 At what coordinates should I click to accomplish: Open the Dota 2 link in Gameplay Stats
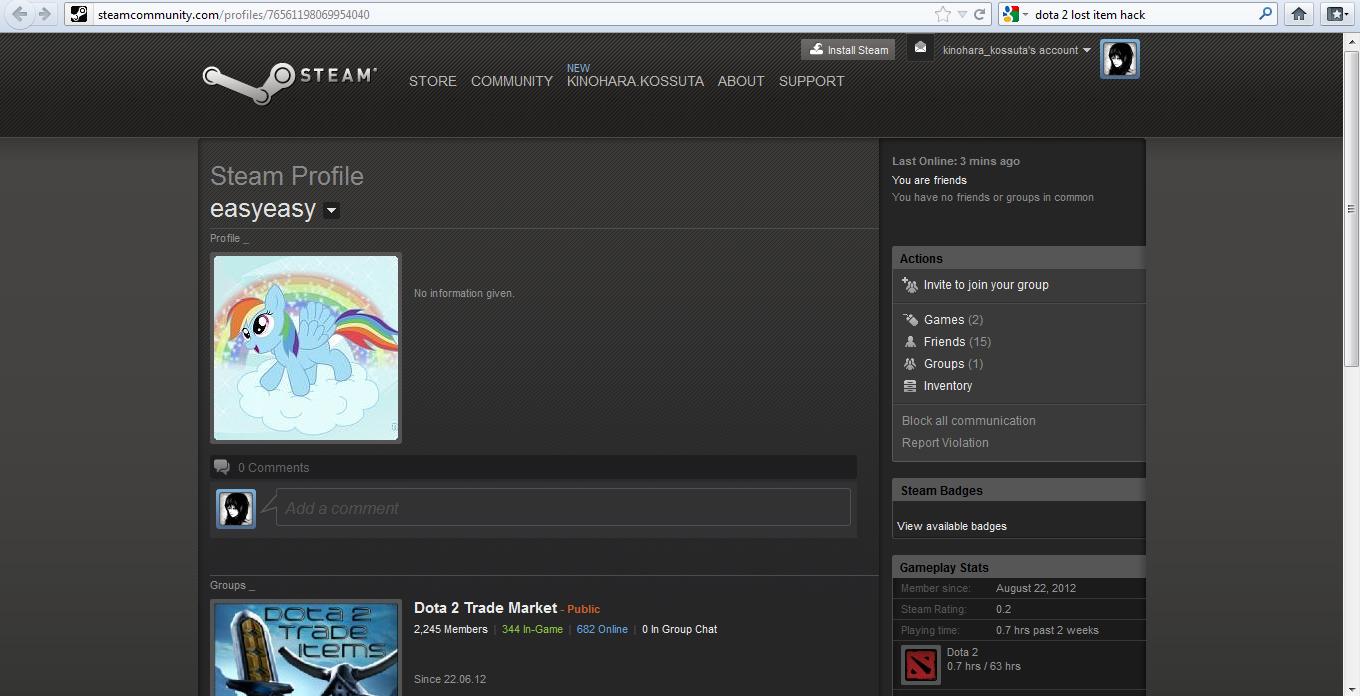[x=962, y=652]
